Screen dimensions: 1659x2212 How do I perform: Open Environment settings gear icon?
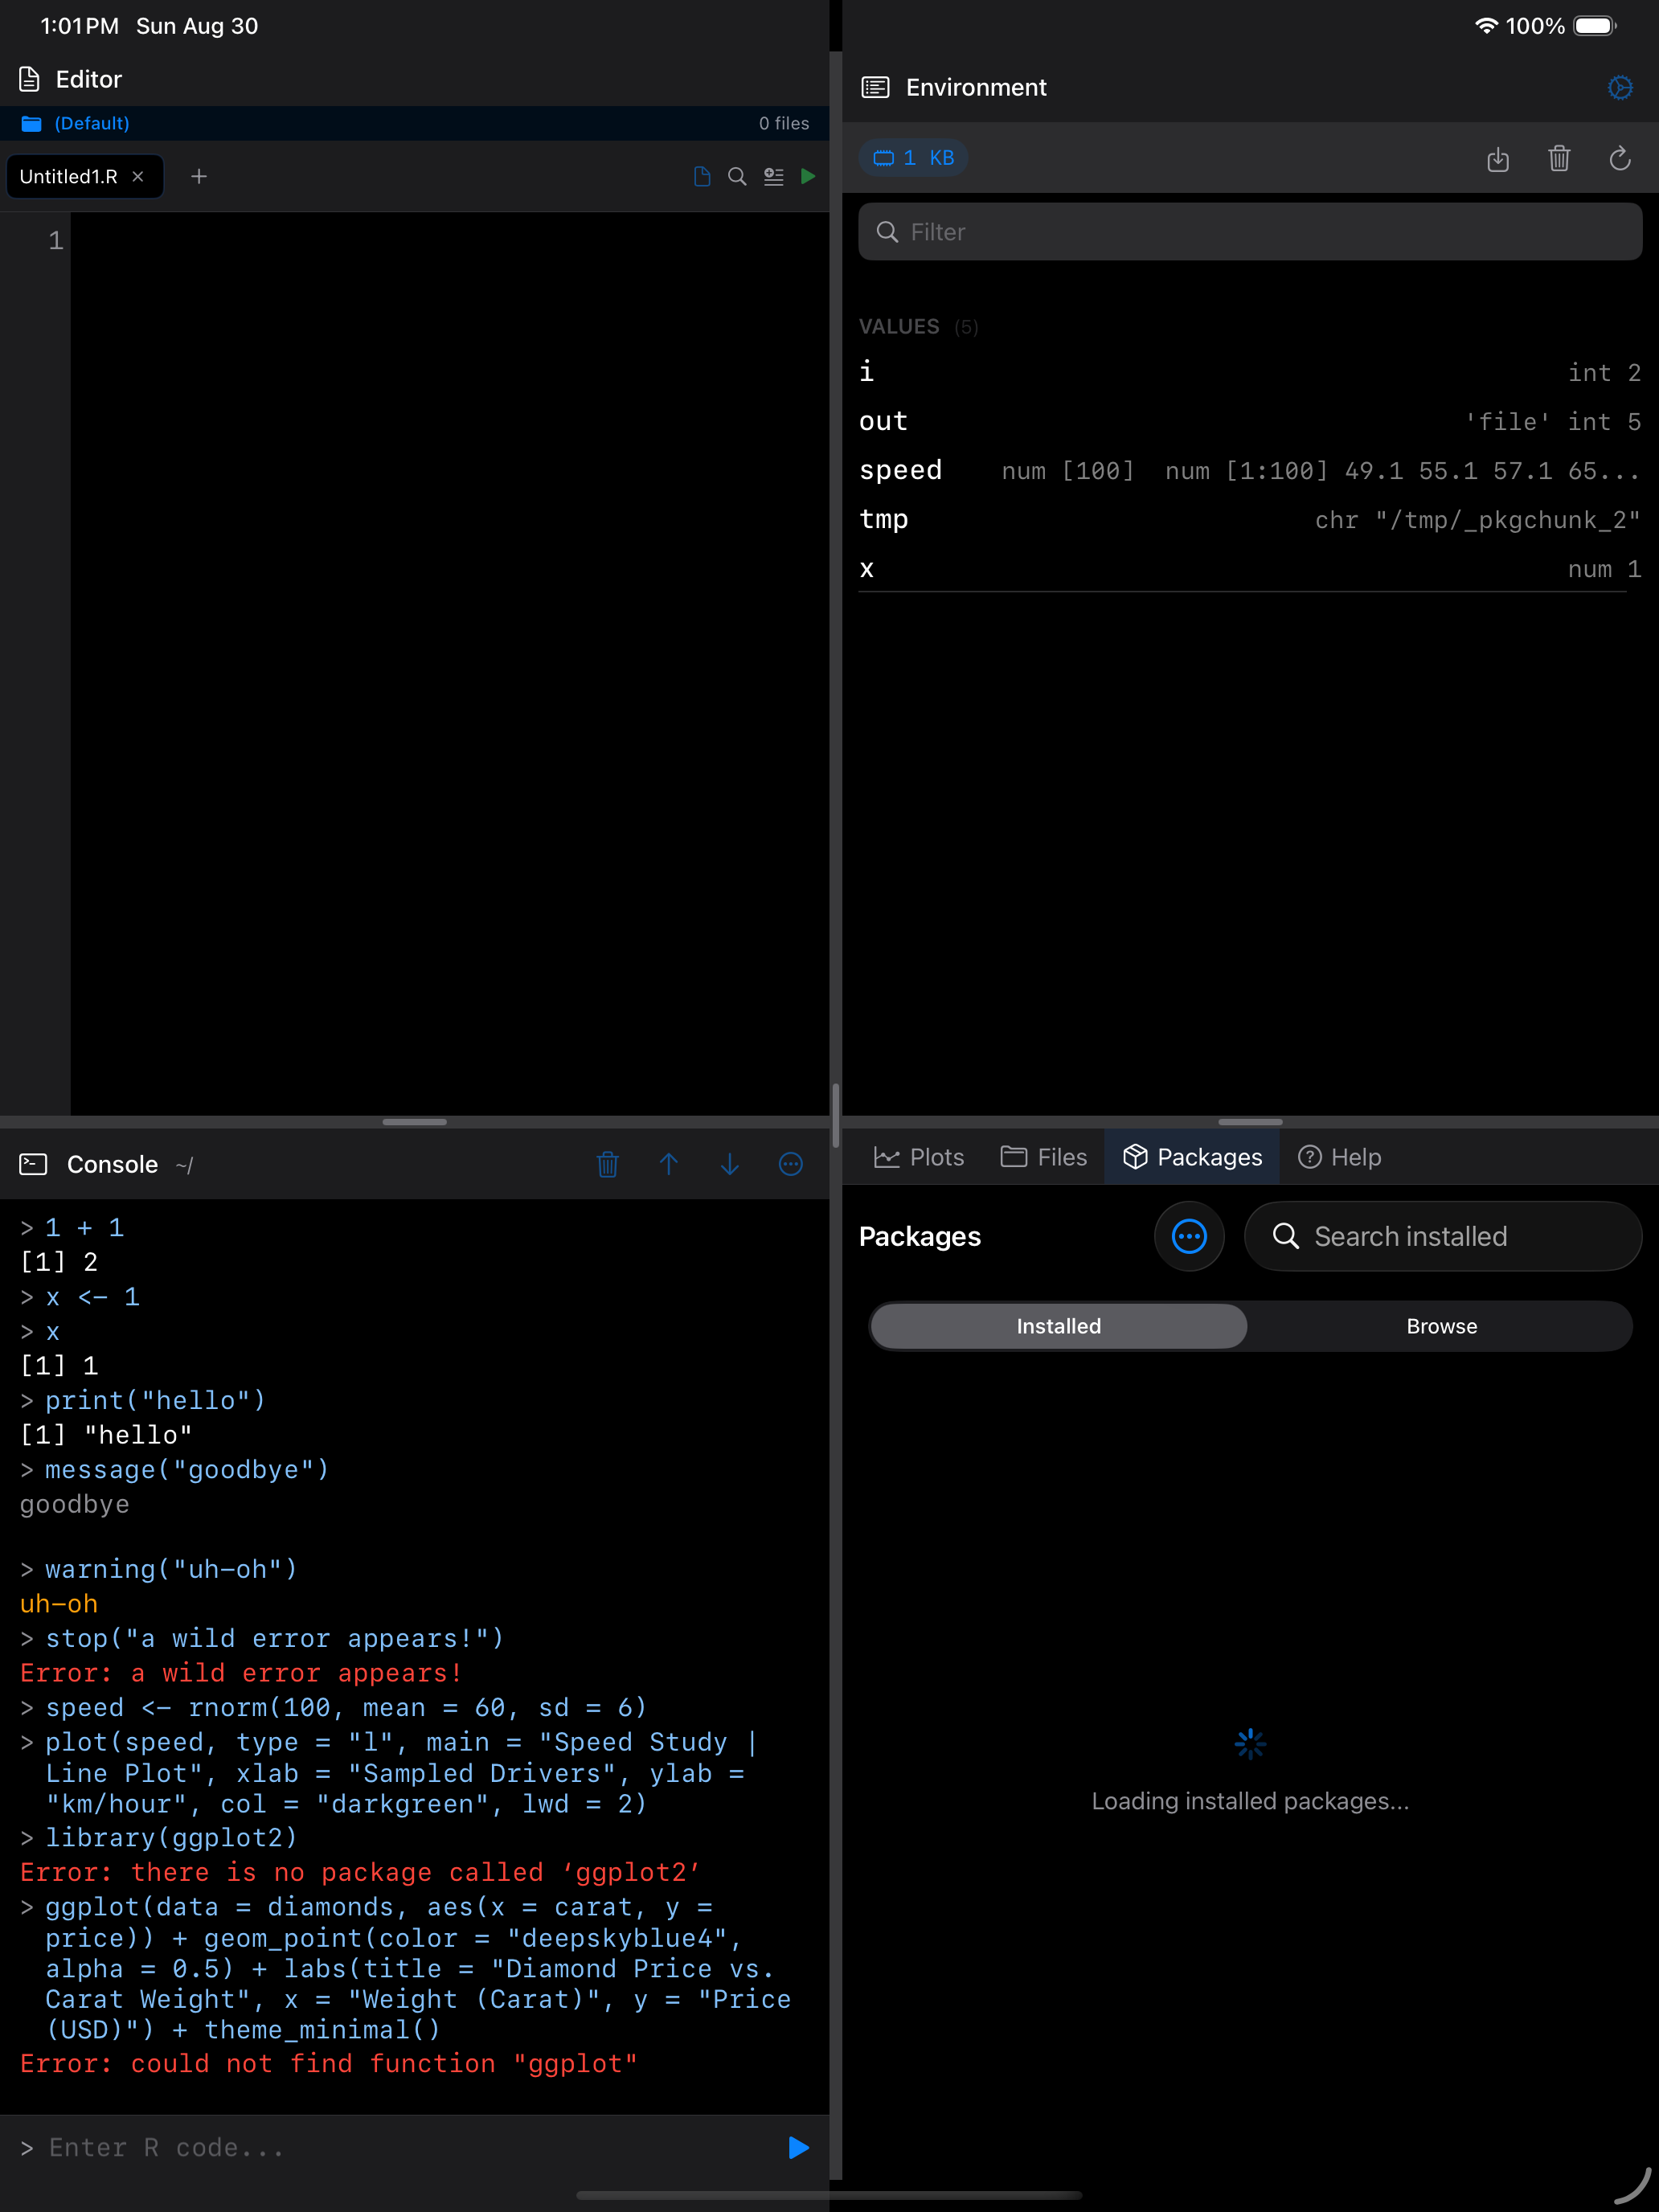click(x=1620, y=88)
